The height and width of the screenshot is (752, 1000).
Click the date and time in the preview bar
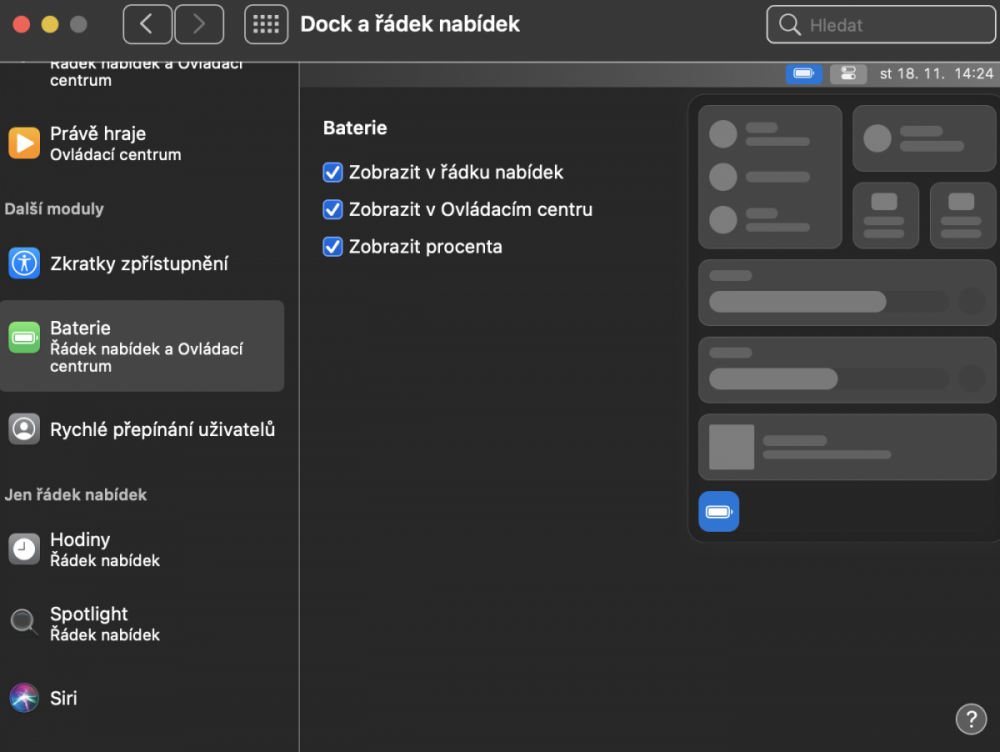pos(936,73)
